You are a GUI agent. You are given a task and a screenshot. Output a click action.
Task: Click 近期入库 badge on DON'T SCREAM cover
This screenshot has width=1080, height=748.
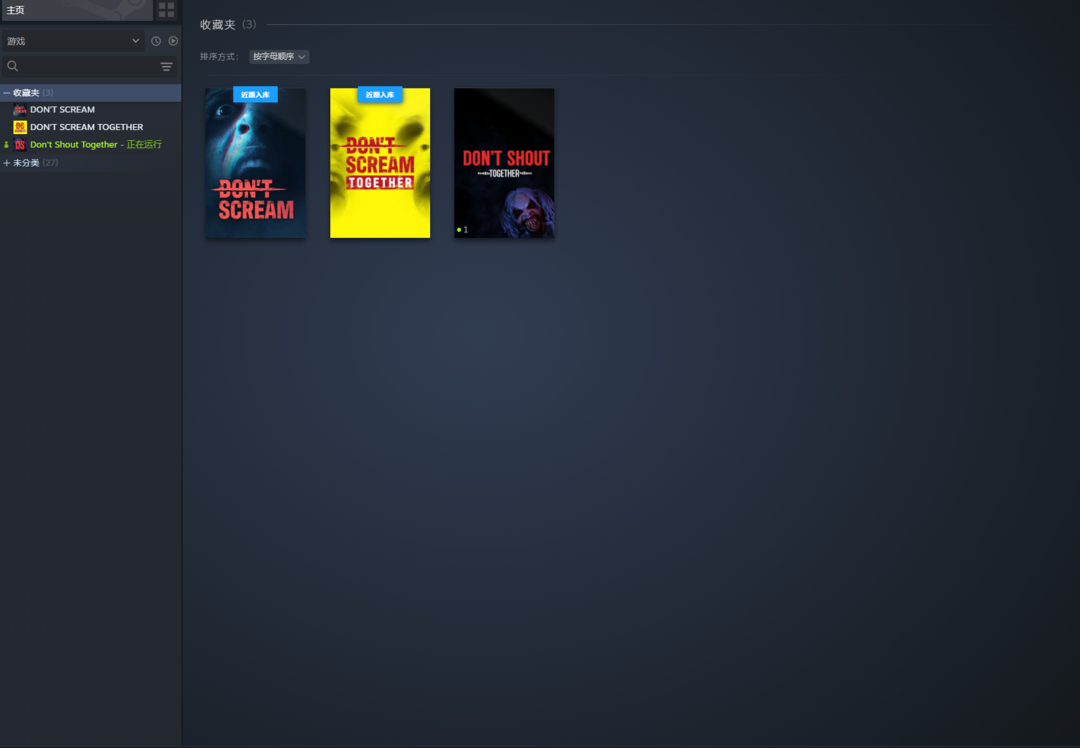pos(256,94)
